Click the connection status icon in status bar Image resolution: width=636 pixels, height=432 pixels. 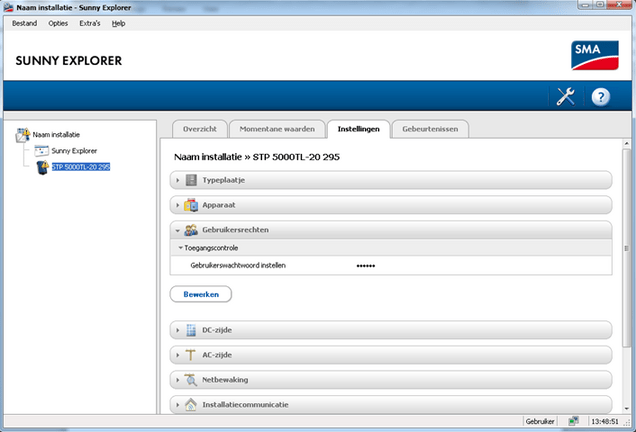[575, 423]
